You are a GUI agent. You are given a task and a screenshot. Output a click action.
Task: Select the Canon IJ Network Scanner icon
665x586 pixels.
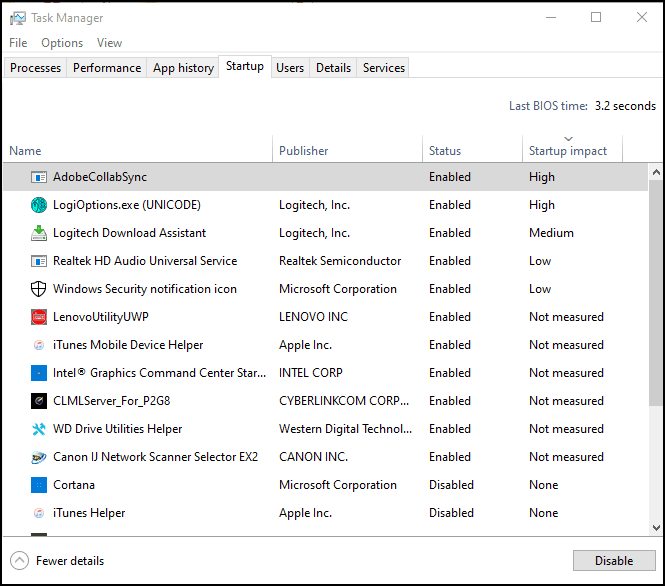[x=39, y=457]
